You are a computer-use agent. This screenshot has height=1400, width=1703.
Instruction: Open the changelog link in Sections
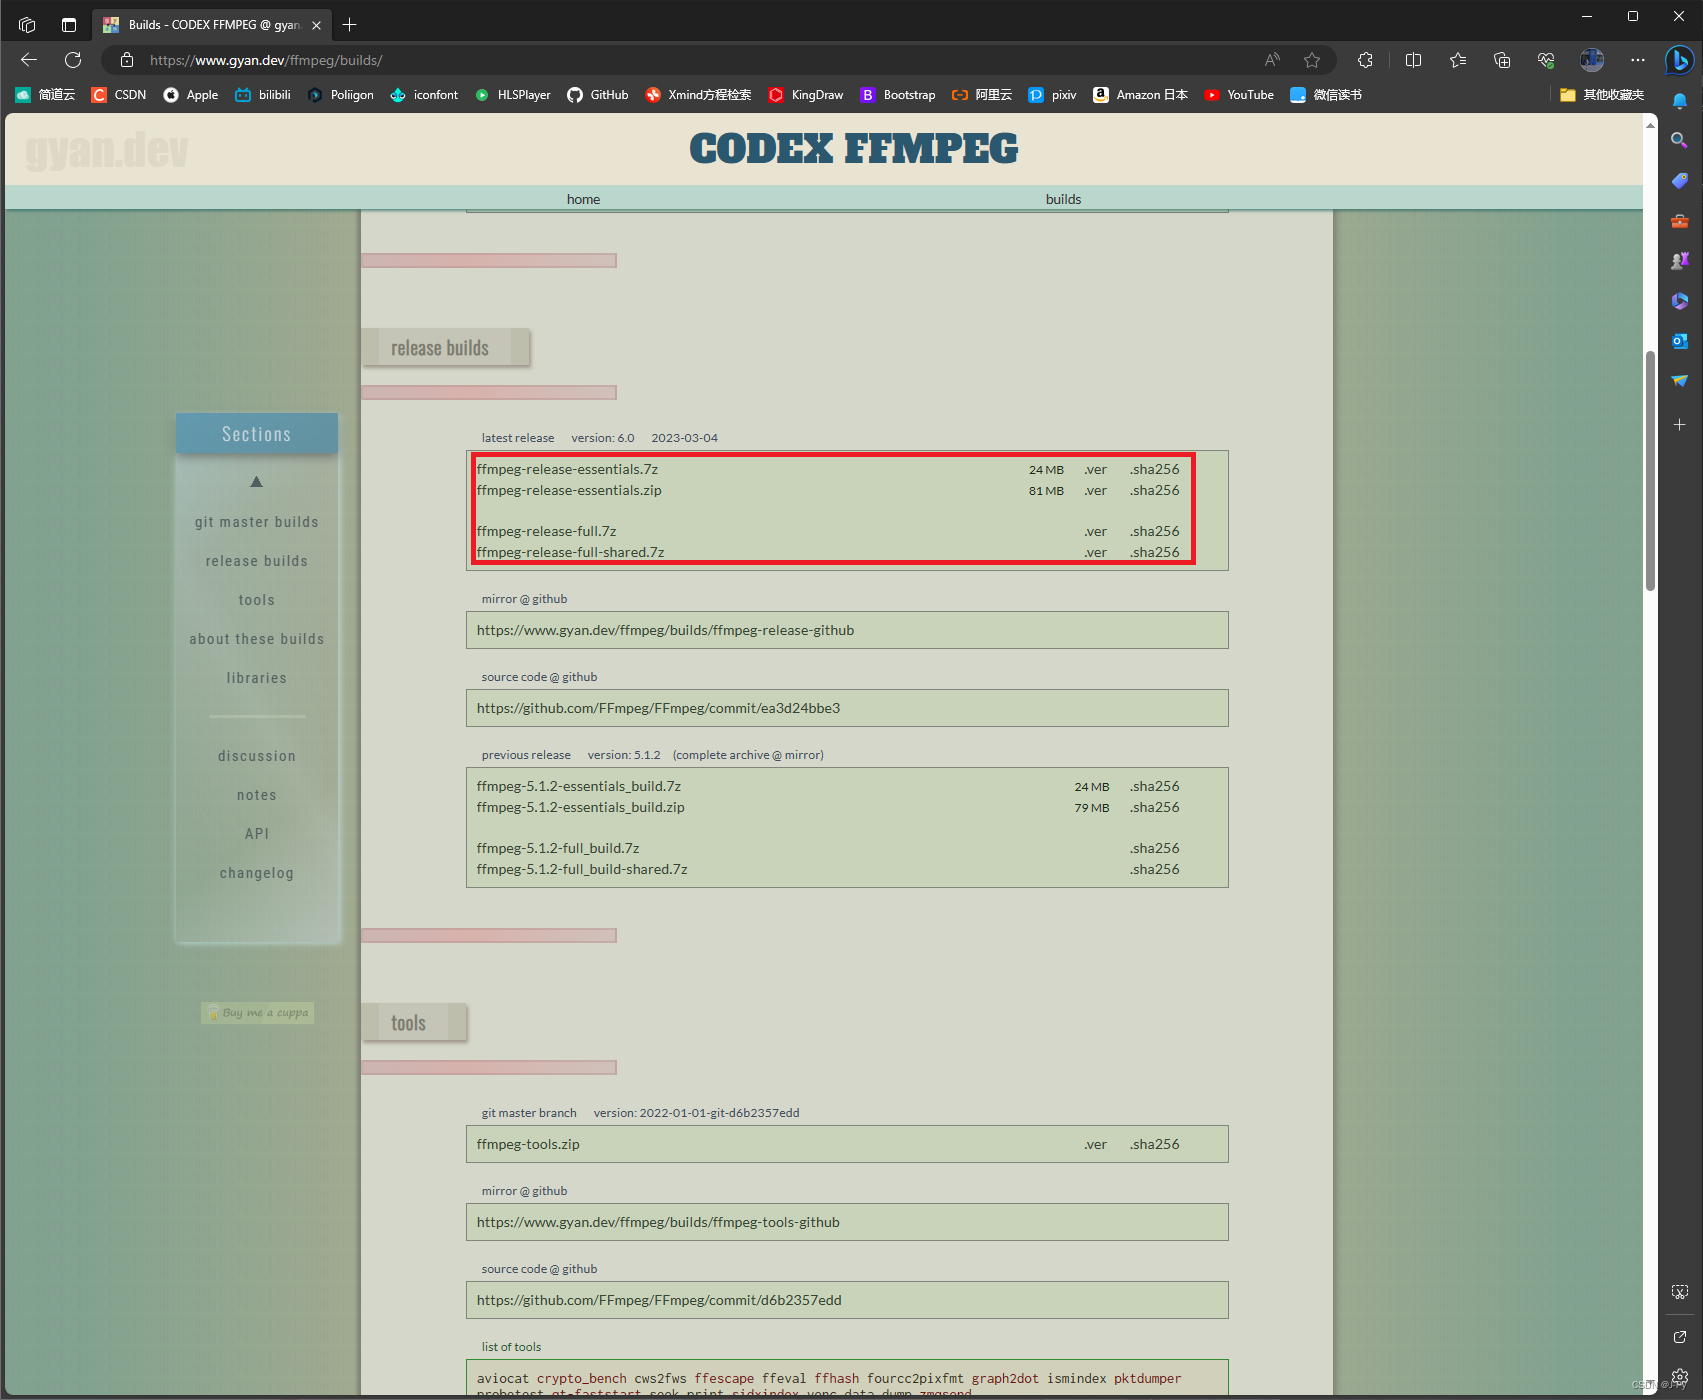tap(257, 873)
